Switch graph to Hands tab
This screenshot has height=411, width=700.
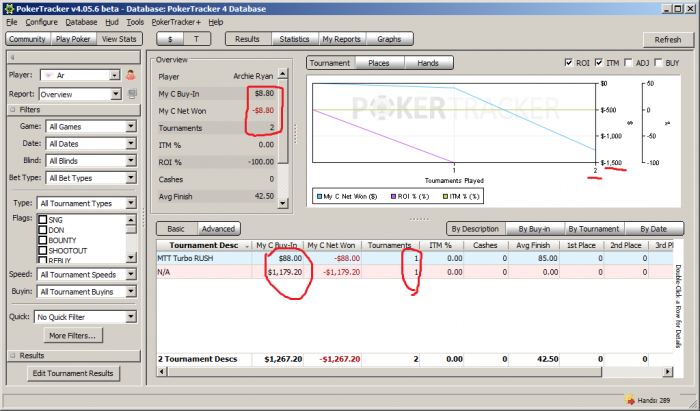428,63
